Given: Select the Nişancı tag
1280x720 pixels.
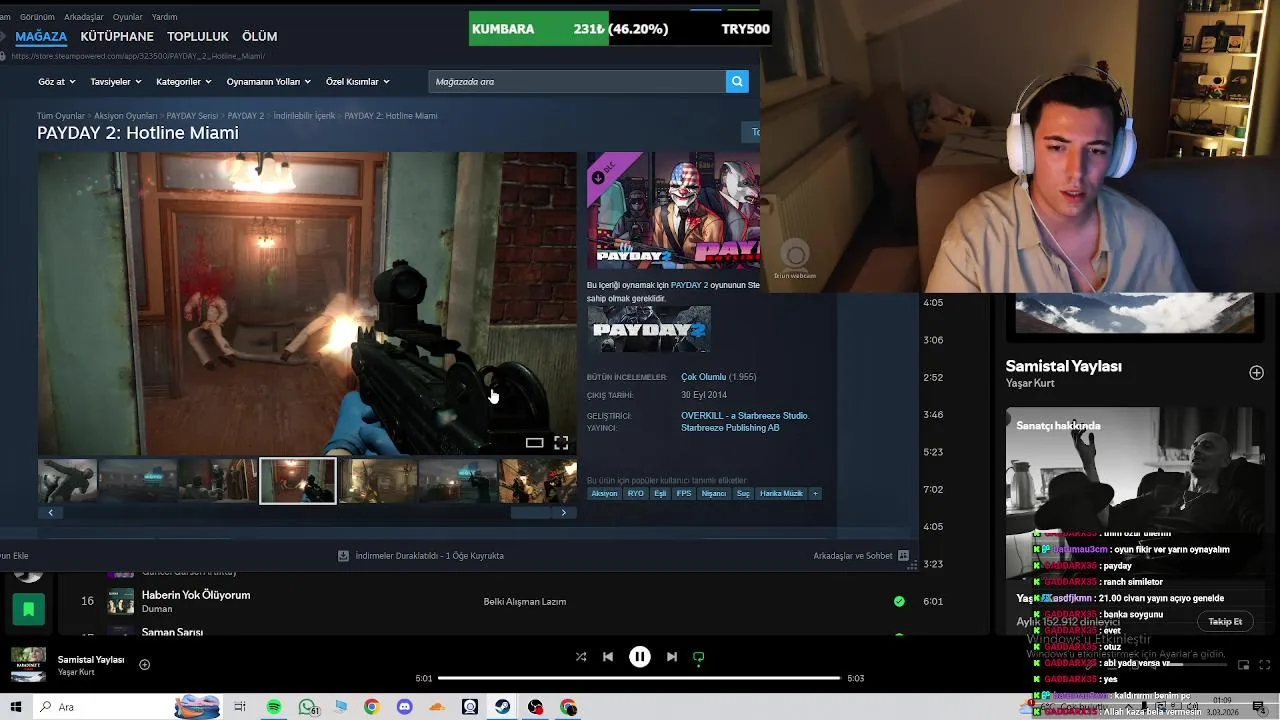Looking at the screenshot, I should pos(714,493).
